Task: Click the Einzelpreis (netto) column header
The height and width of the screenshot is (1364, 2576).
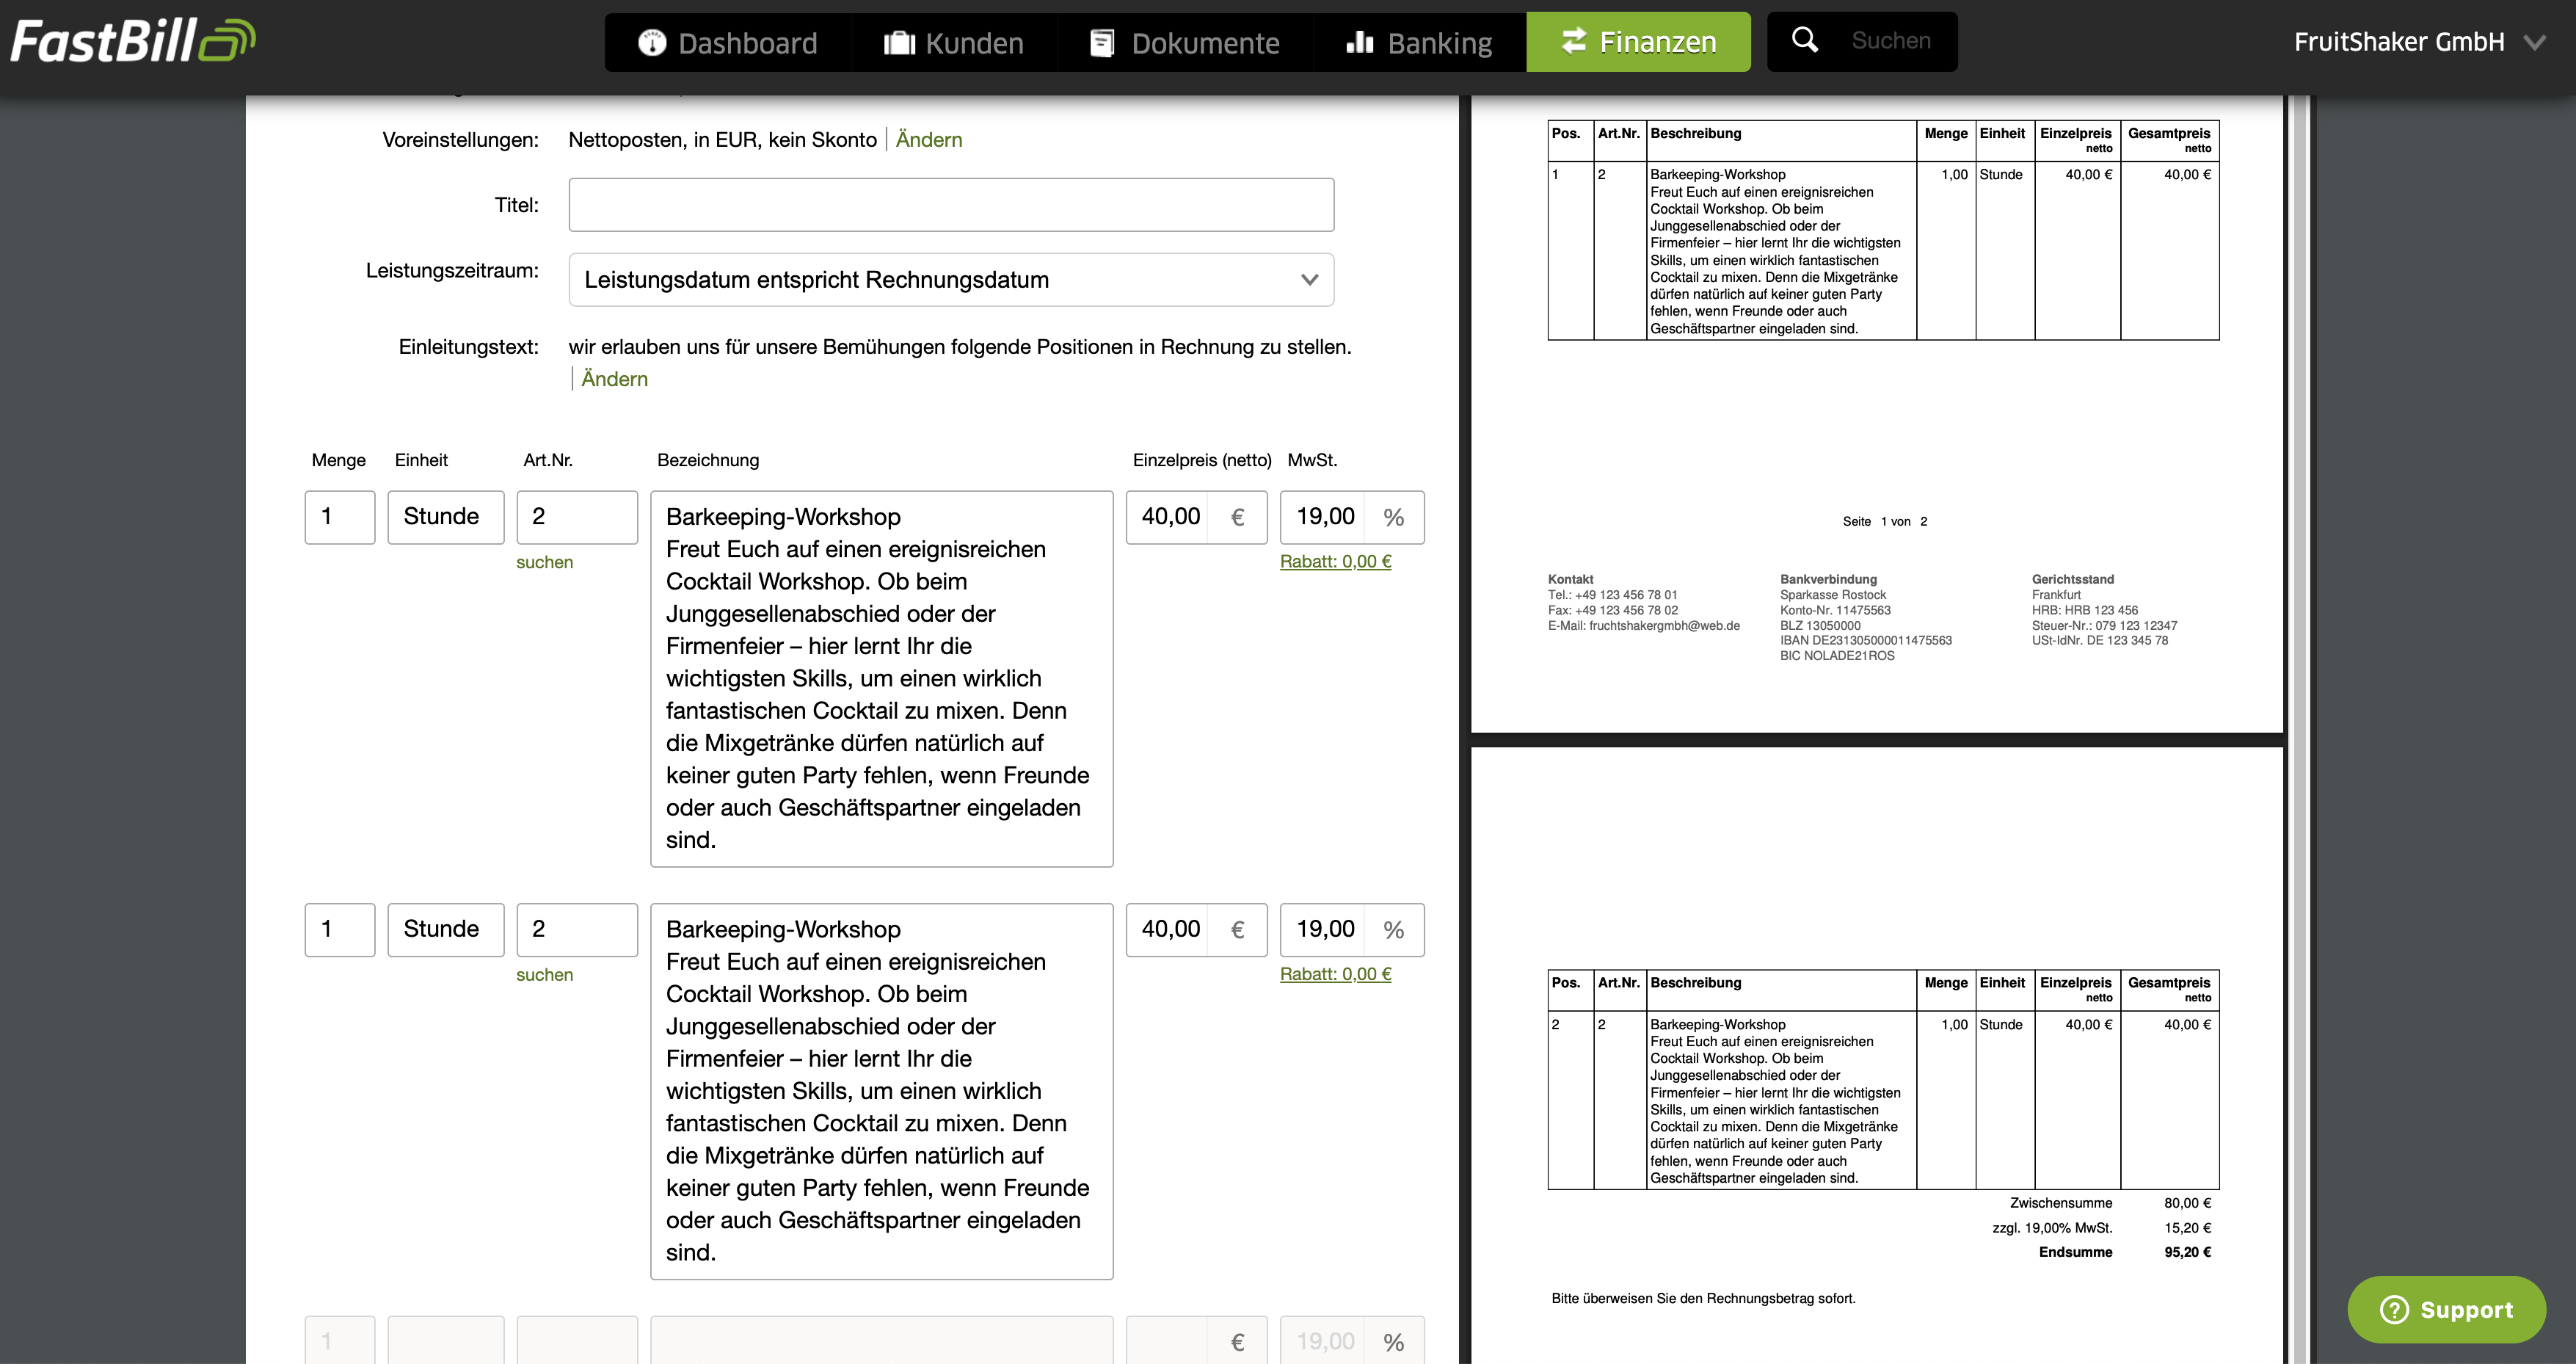Action: (x=1201, y=460)
